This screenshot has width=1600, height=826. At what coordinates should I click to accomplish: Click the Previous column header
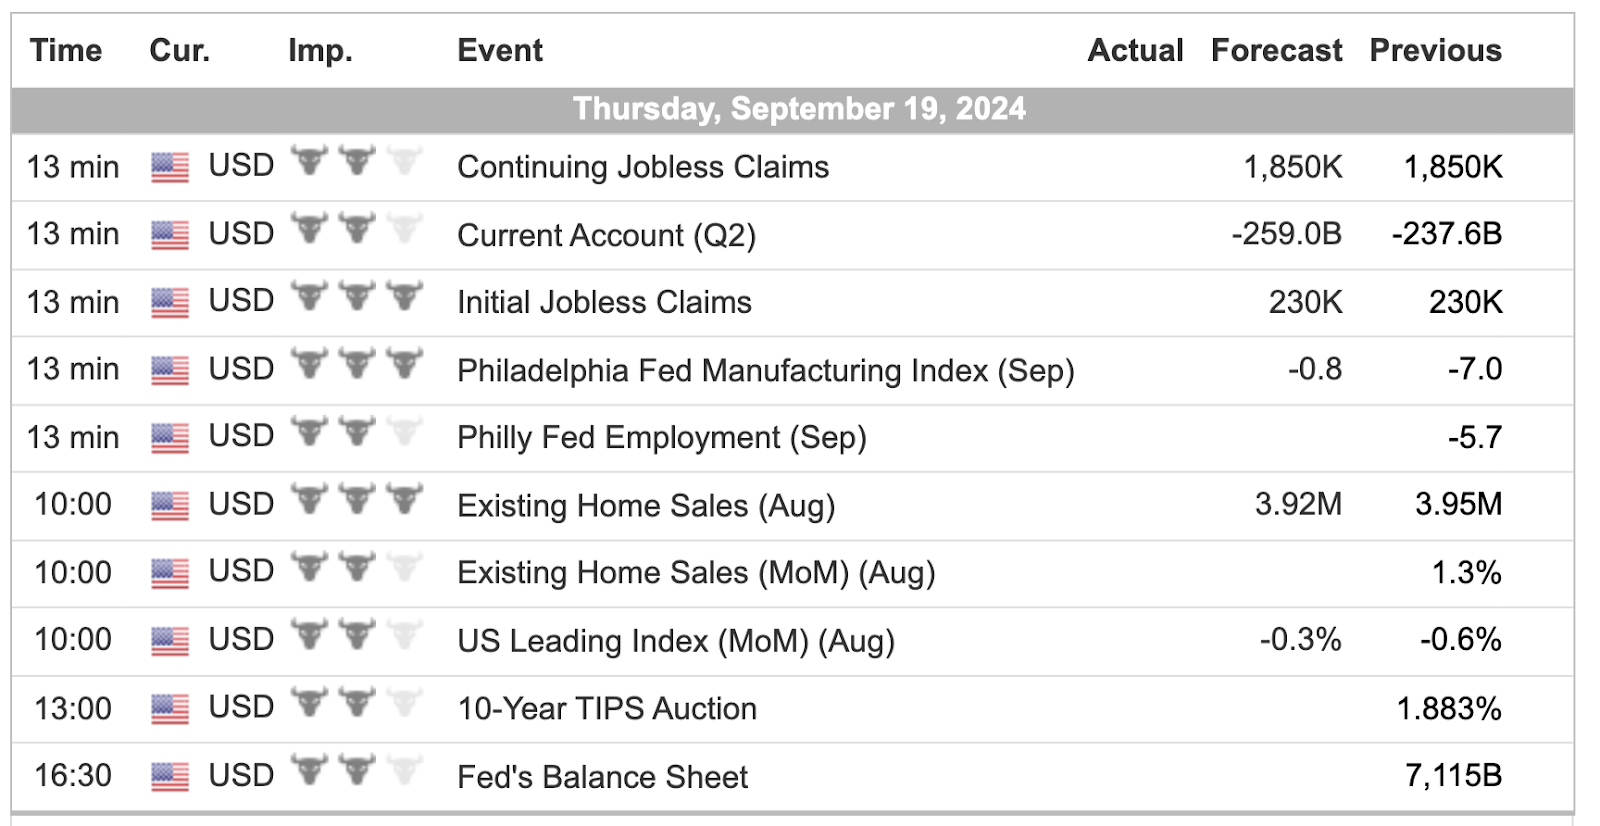pyautogui.click(x=1435, y=50)
